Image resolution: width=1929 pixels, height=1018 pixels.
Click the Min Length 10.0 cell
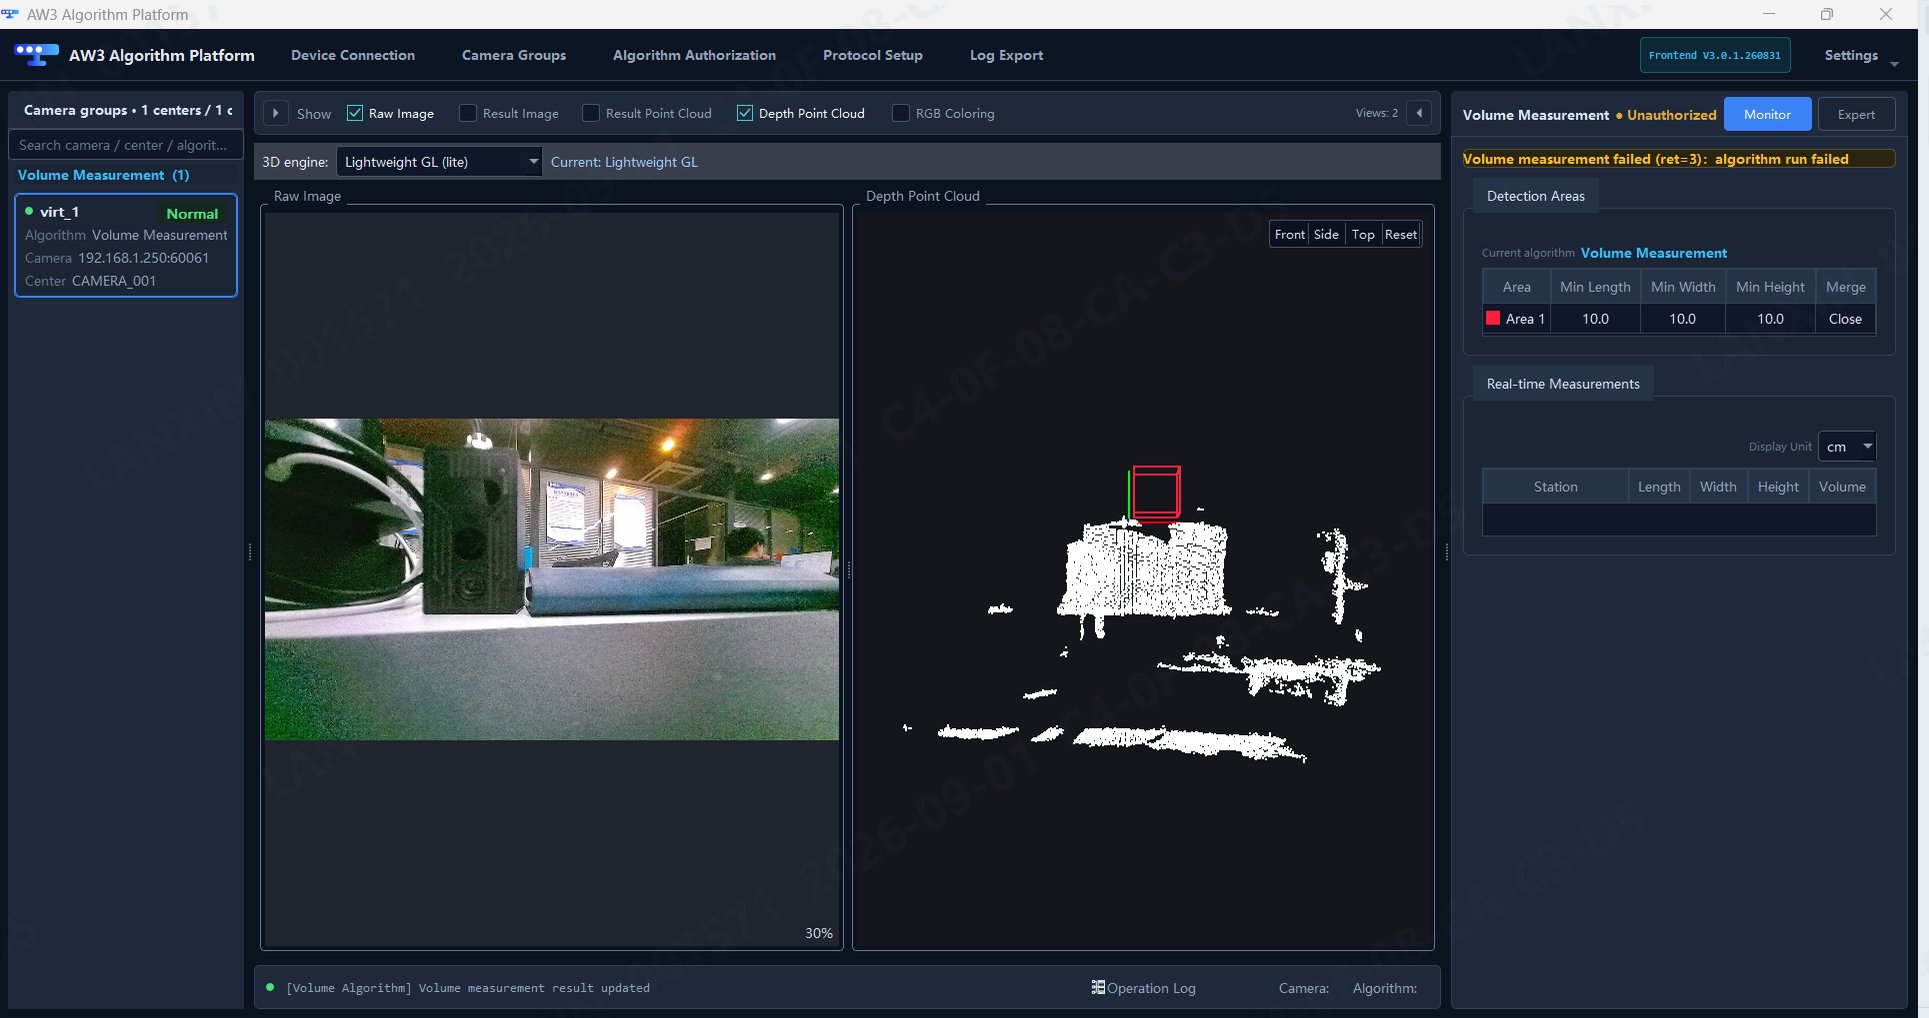coord(1595,319)
